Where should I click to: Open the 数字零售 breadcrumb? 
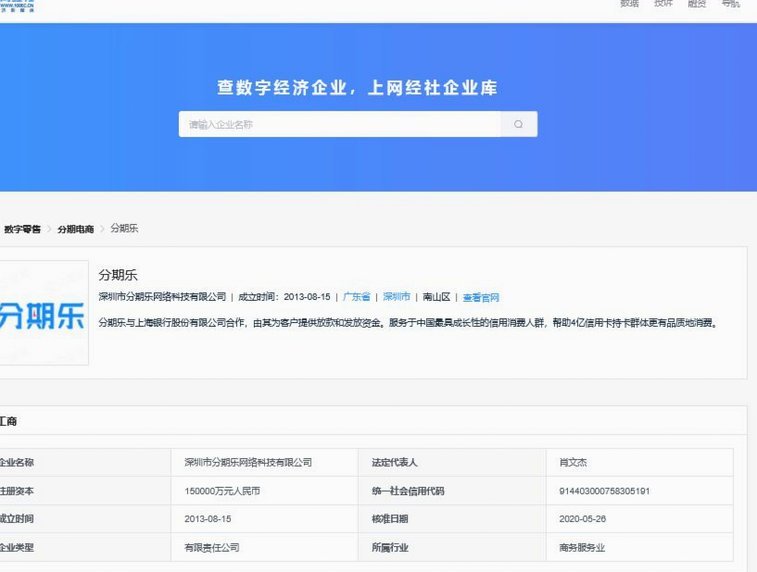(x=22, y=229)
